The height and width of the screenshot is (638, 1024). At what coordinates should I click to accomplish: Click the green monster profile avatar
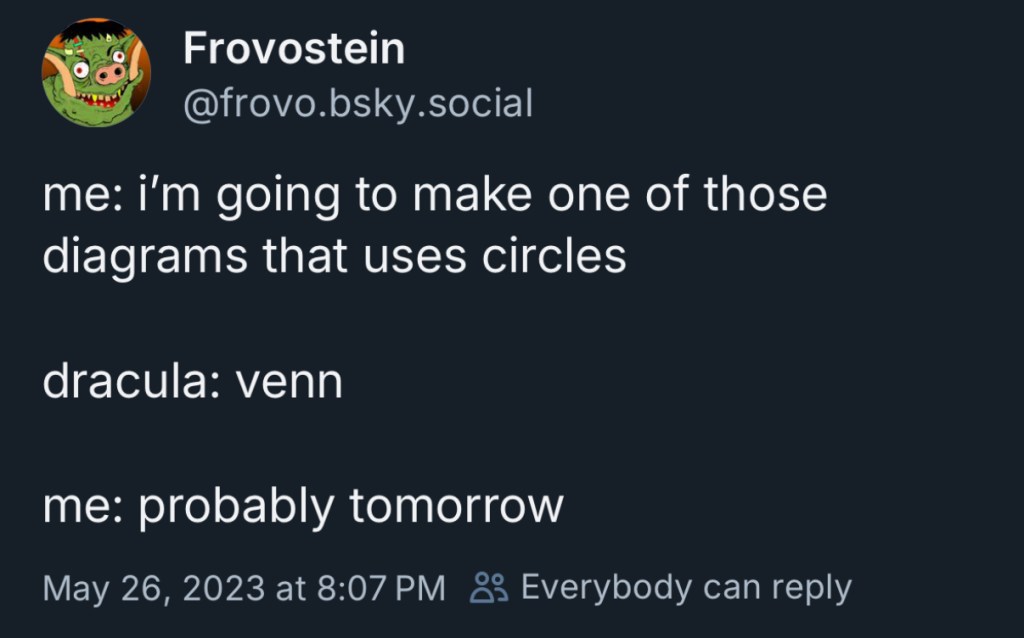point(96,73)
